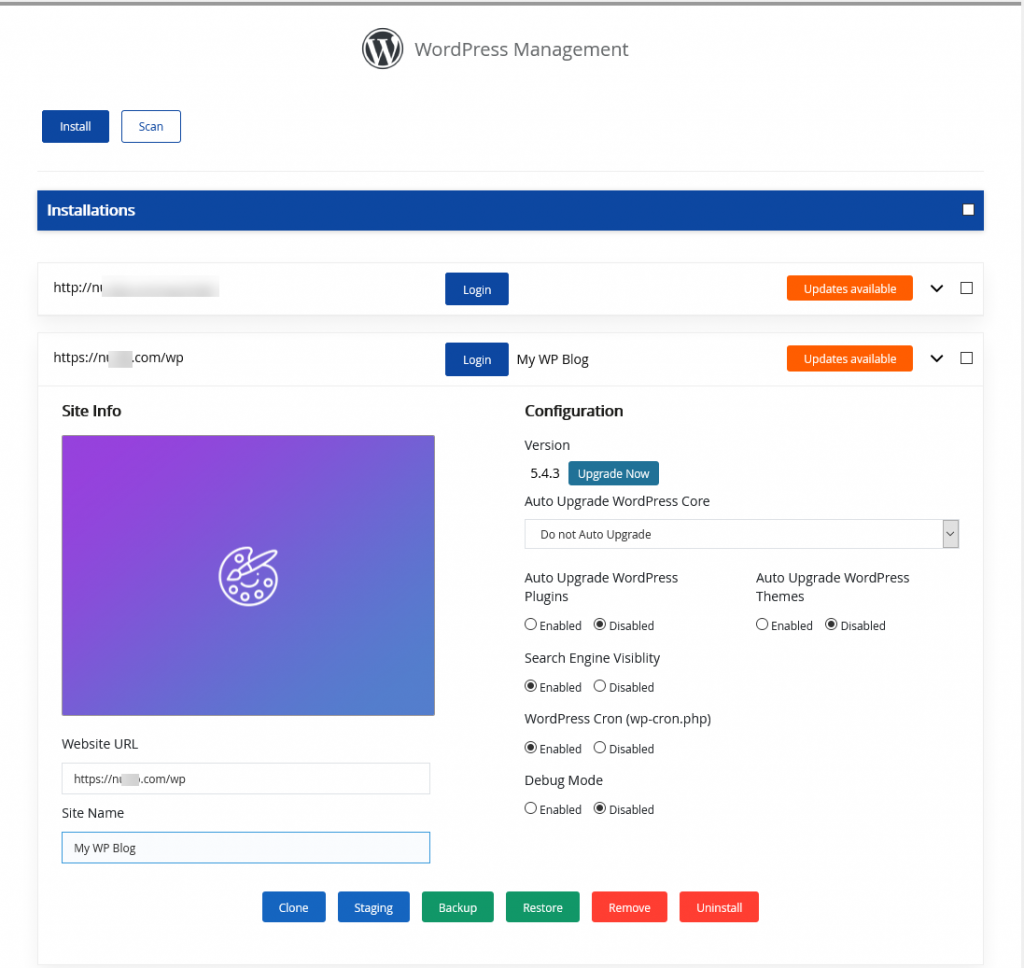Click the Uninstall button

(719, 907)
